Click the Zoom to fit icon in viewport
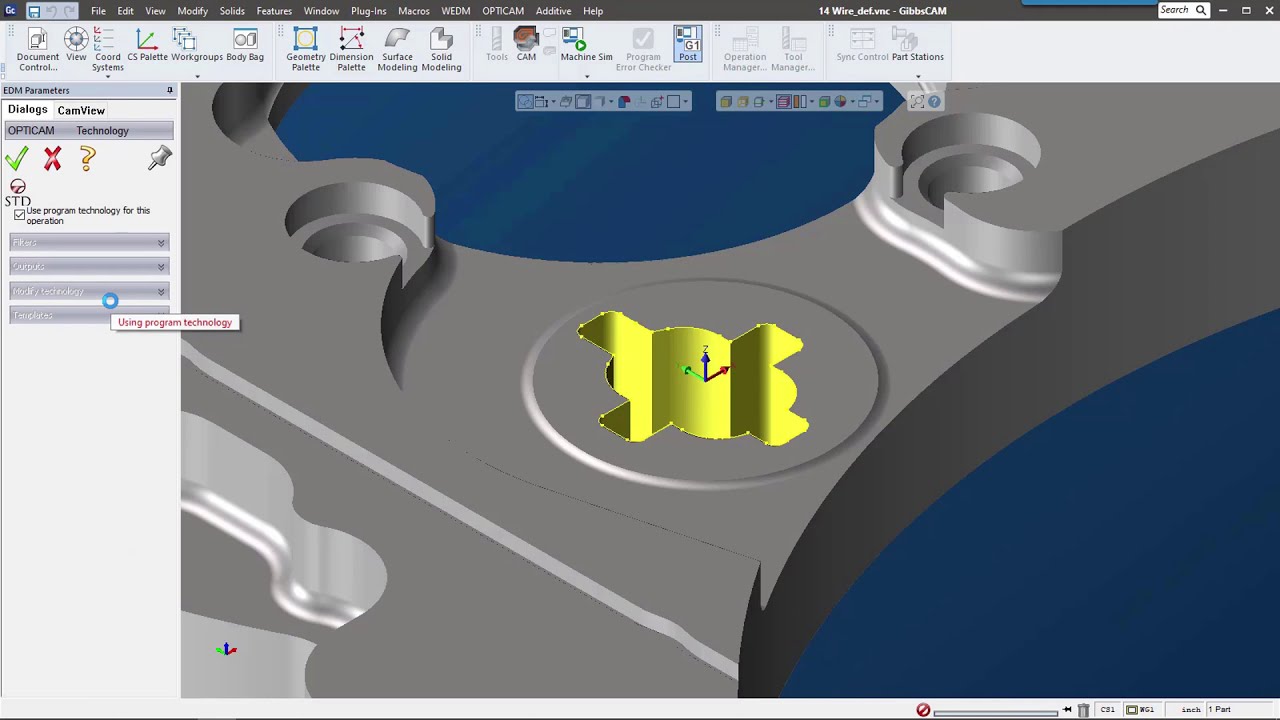The height and width of the screenshot is (720, 1280). click(917, 101)
